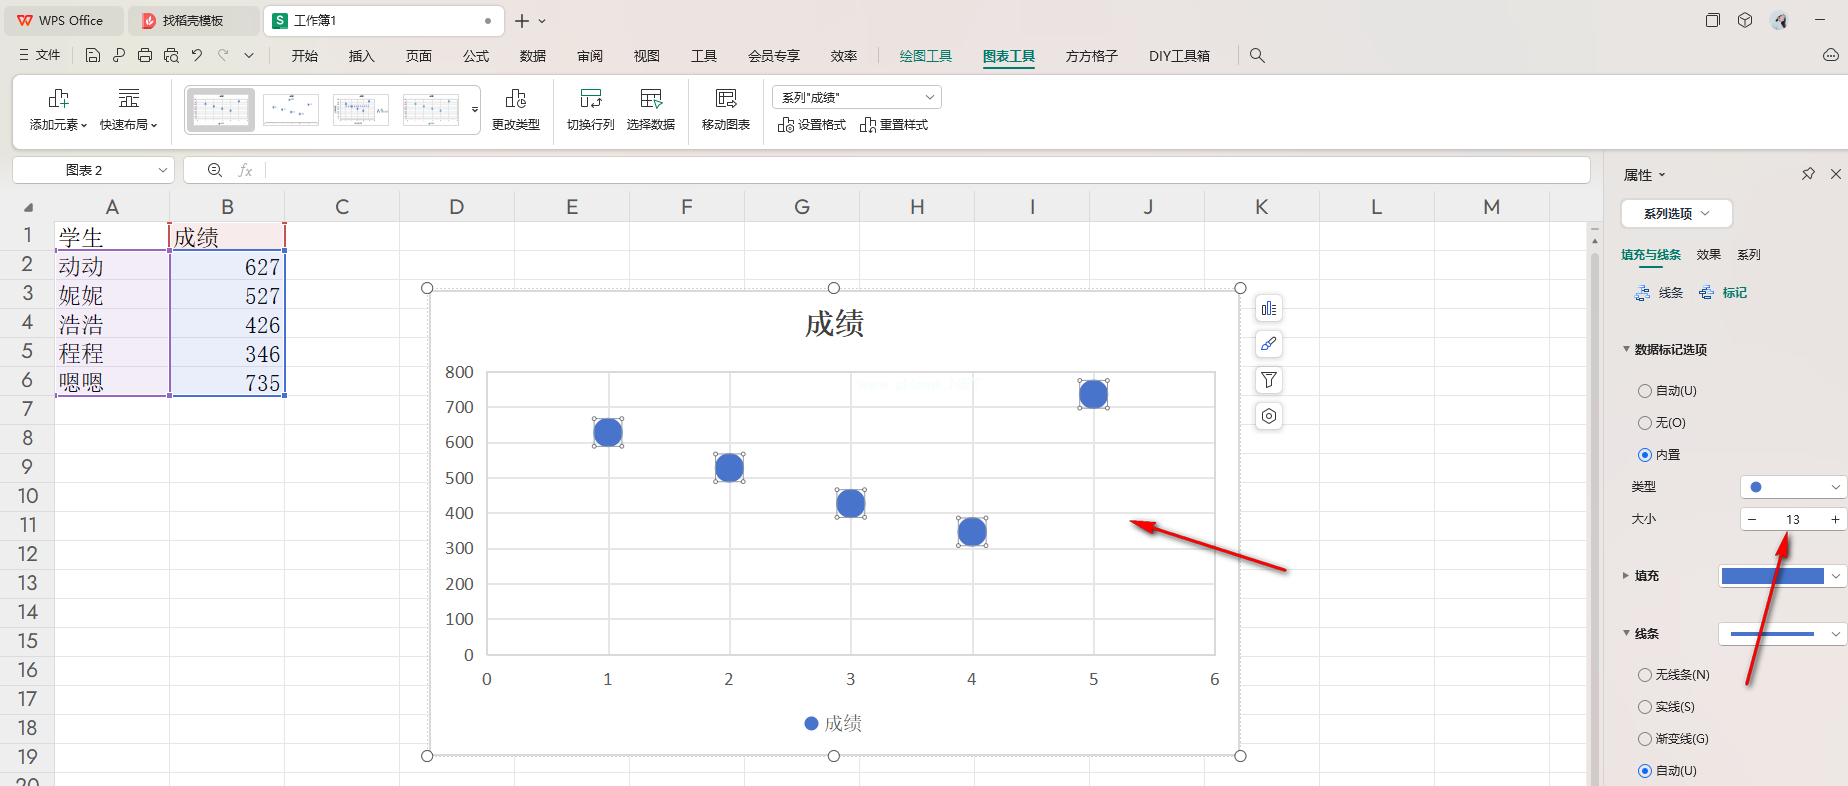Click the Switch Row/Column (切换行列) icon

[590, 99]
